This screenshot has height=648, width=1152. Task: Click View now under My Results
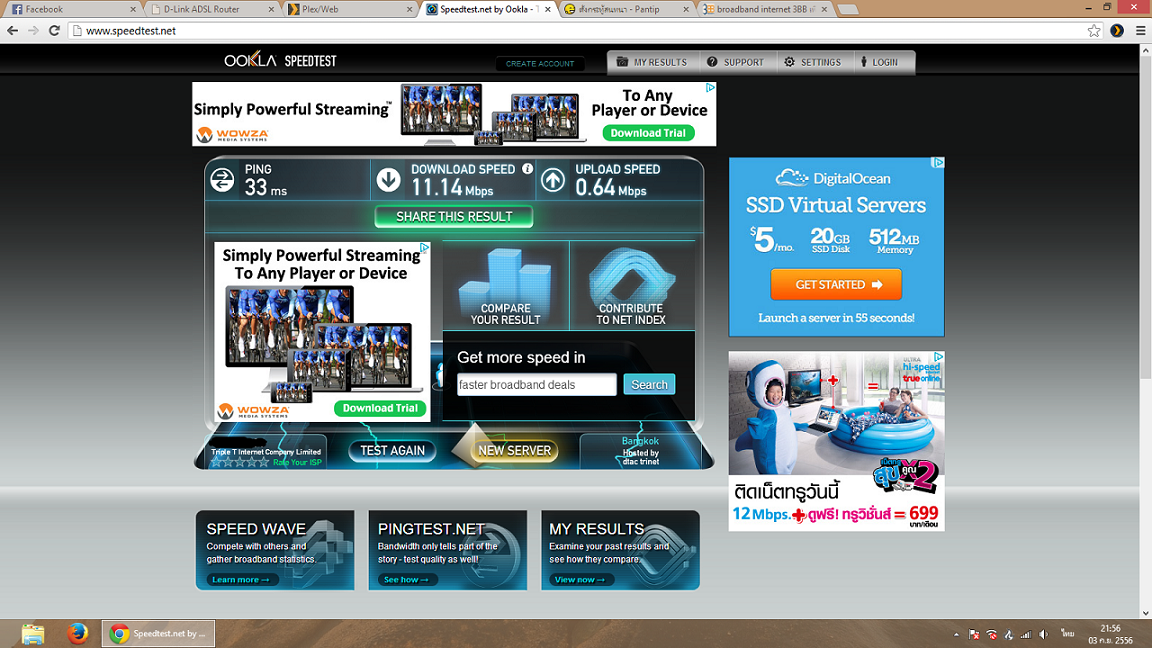point(580,580)
